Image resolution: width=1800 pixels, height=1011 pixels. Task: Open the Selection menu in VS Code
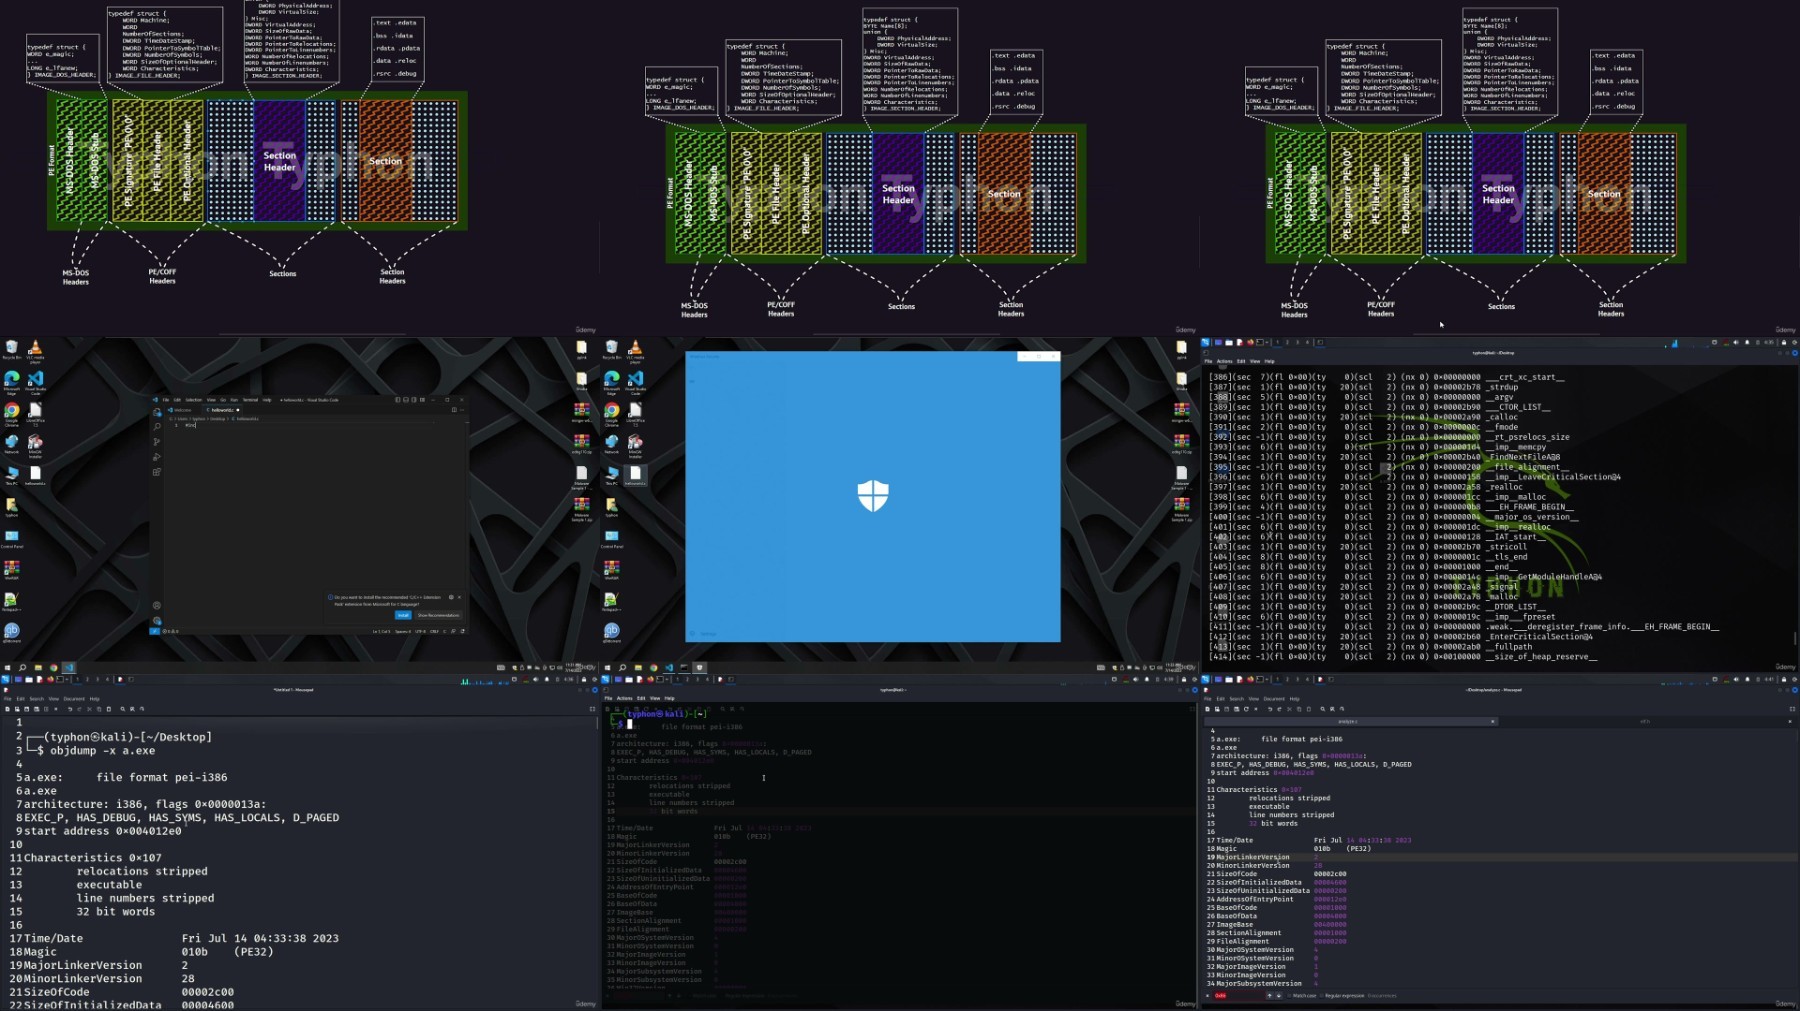tap(194, 400)
